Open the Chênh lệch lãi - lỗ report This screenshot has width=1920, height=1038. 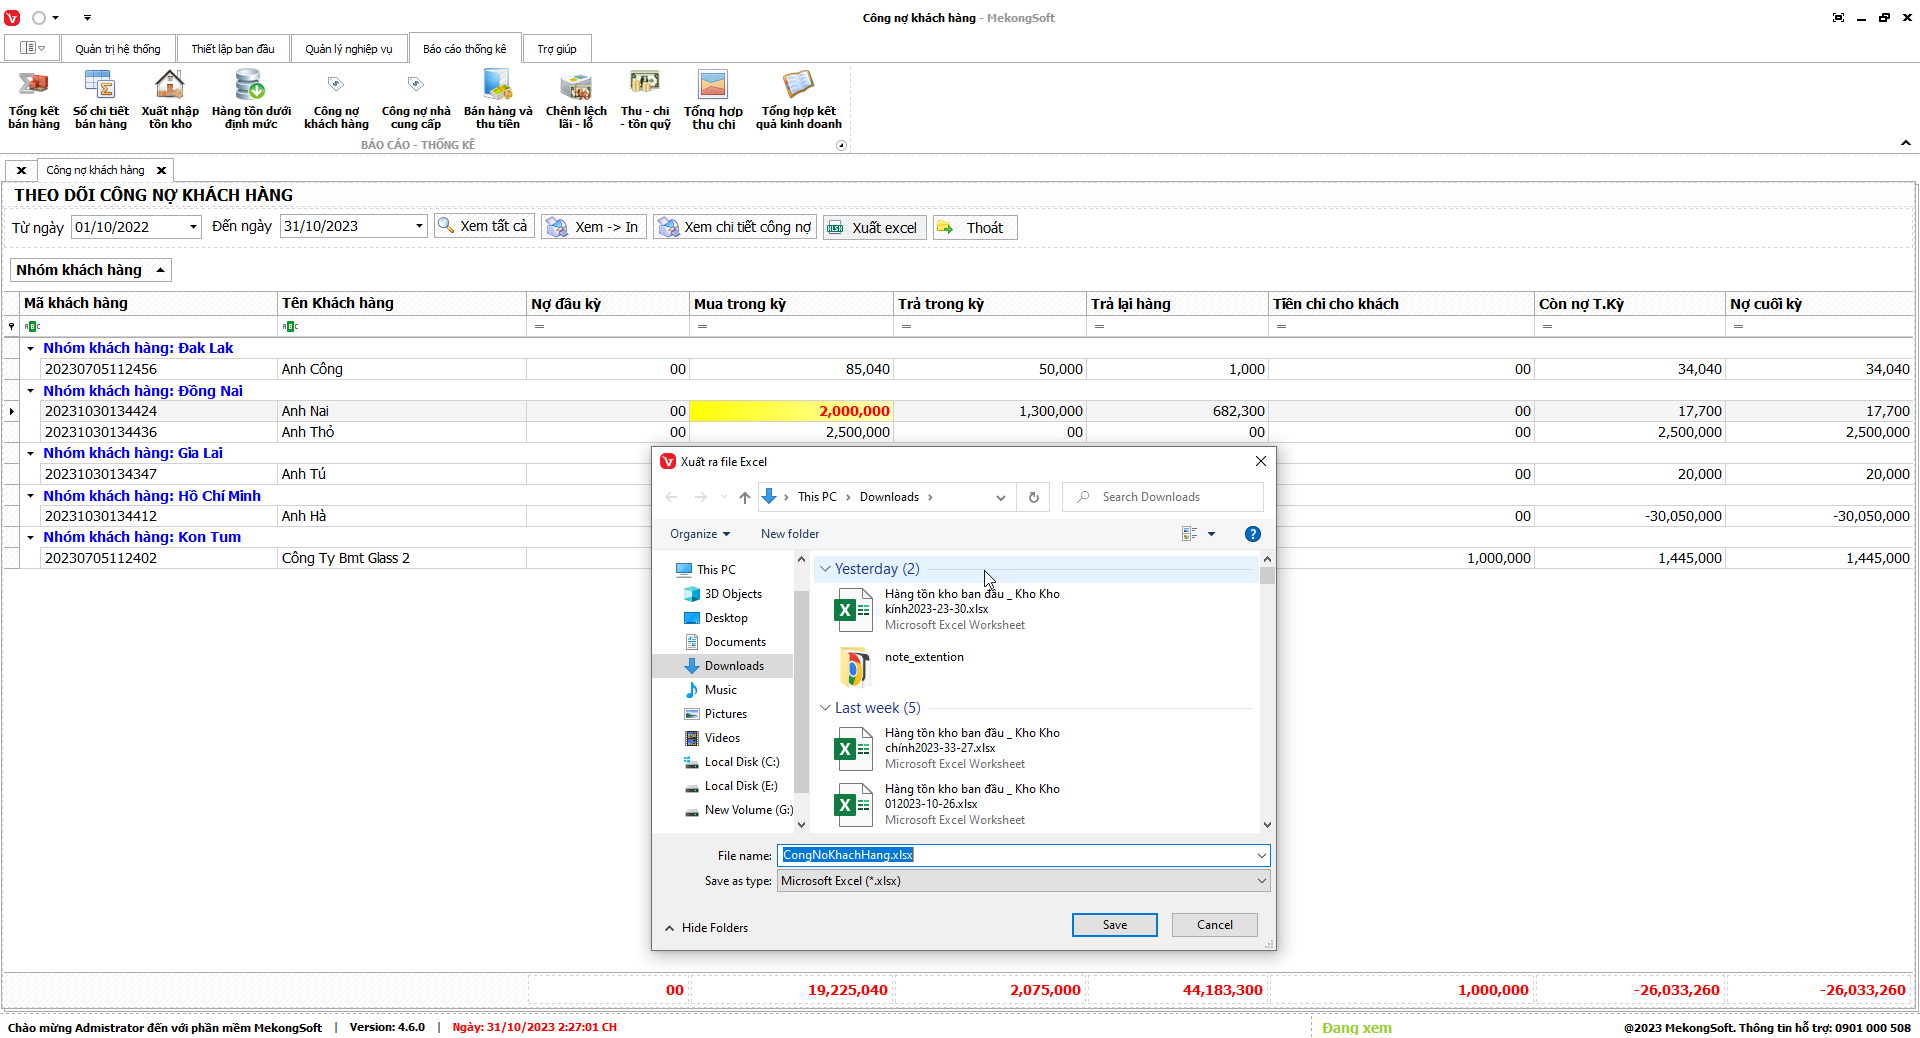tap(576, 99)
